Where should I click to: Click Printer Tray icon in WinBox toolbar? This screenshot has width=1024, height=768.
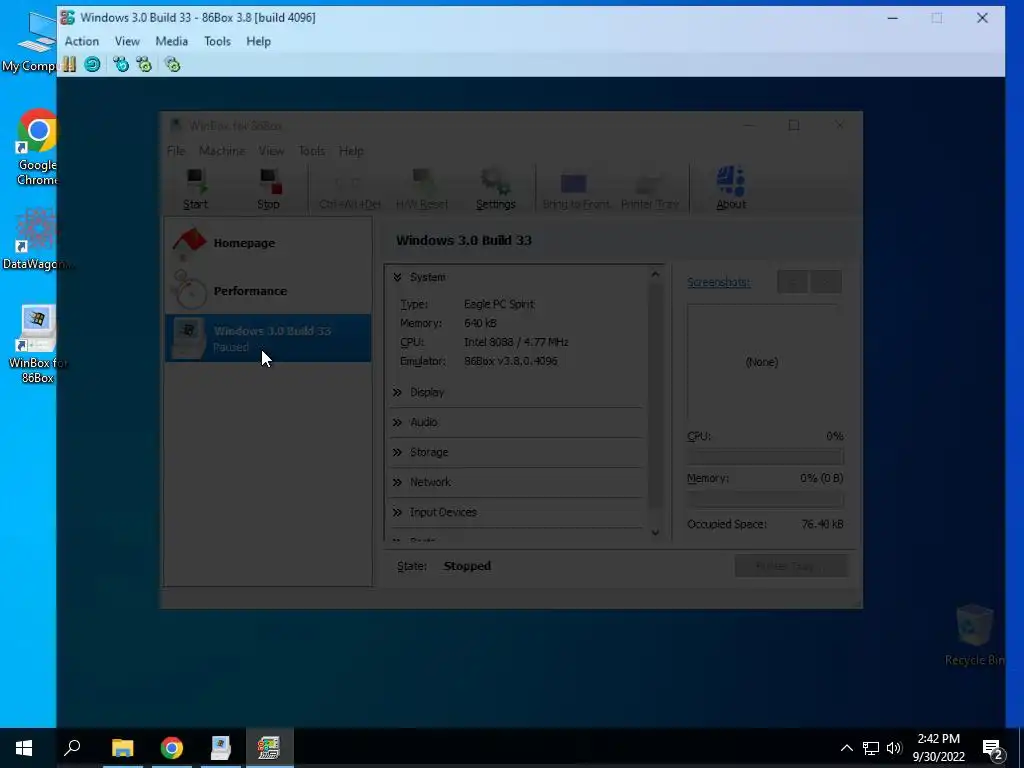click(650, 189)
